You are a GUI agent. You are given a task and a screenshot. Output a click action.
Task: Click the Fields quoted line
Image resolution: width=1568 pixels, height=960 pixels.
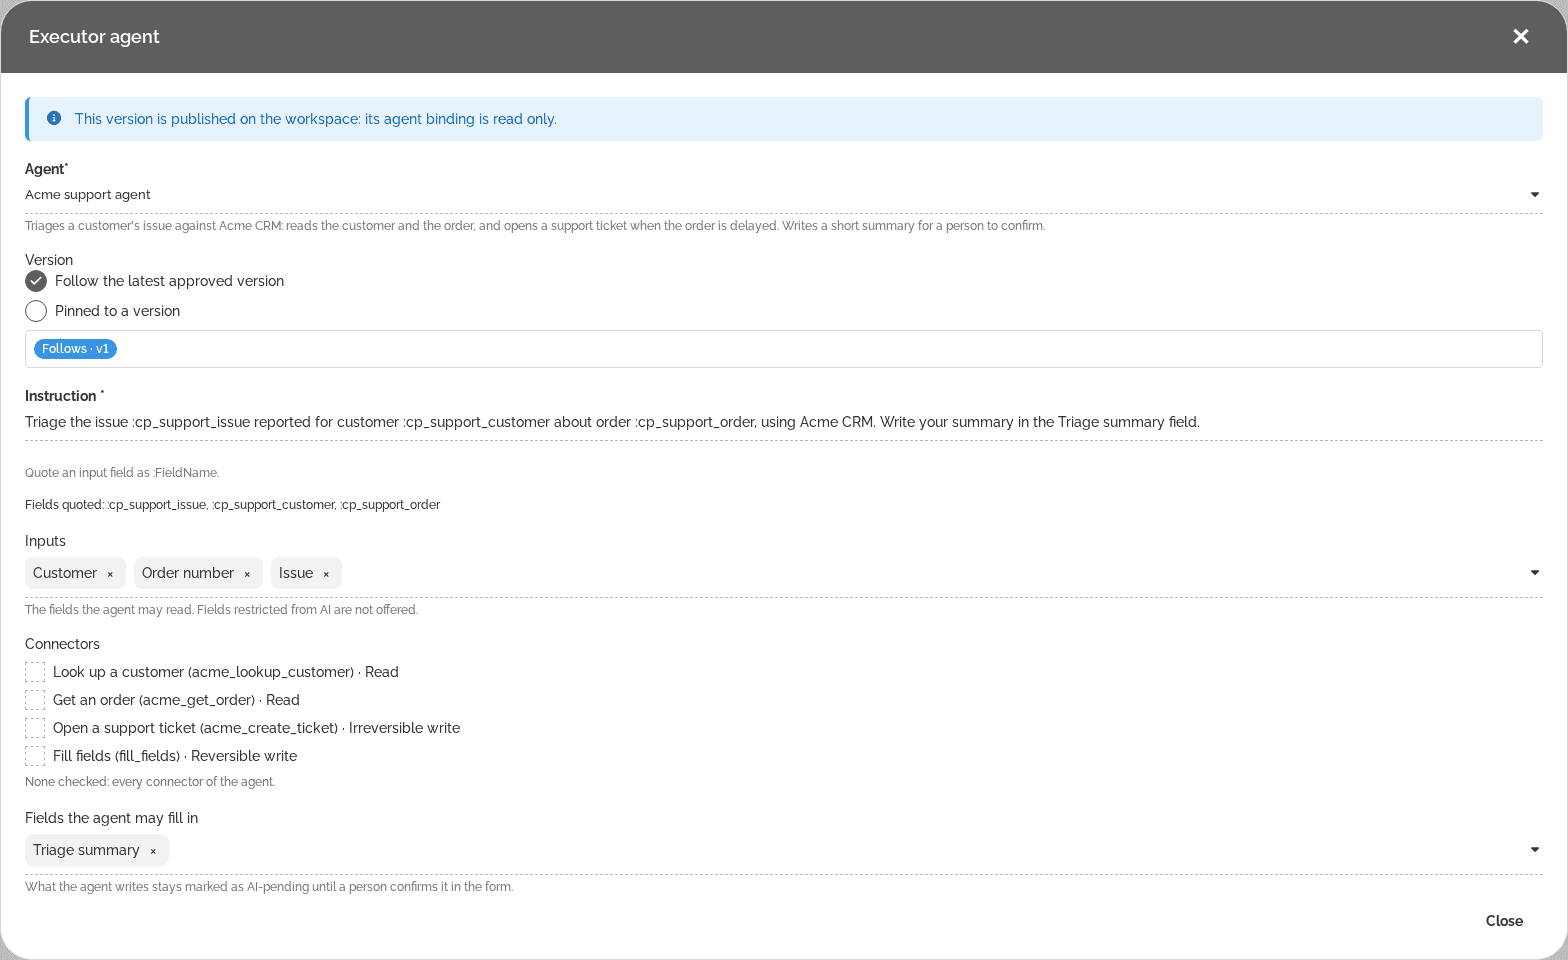click(x=233, y=505)
